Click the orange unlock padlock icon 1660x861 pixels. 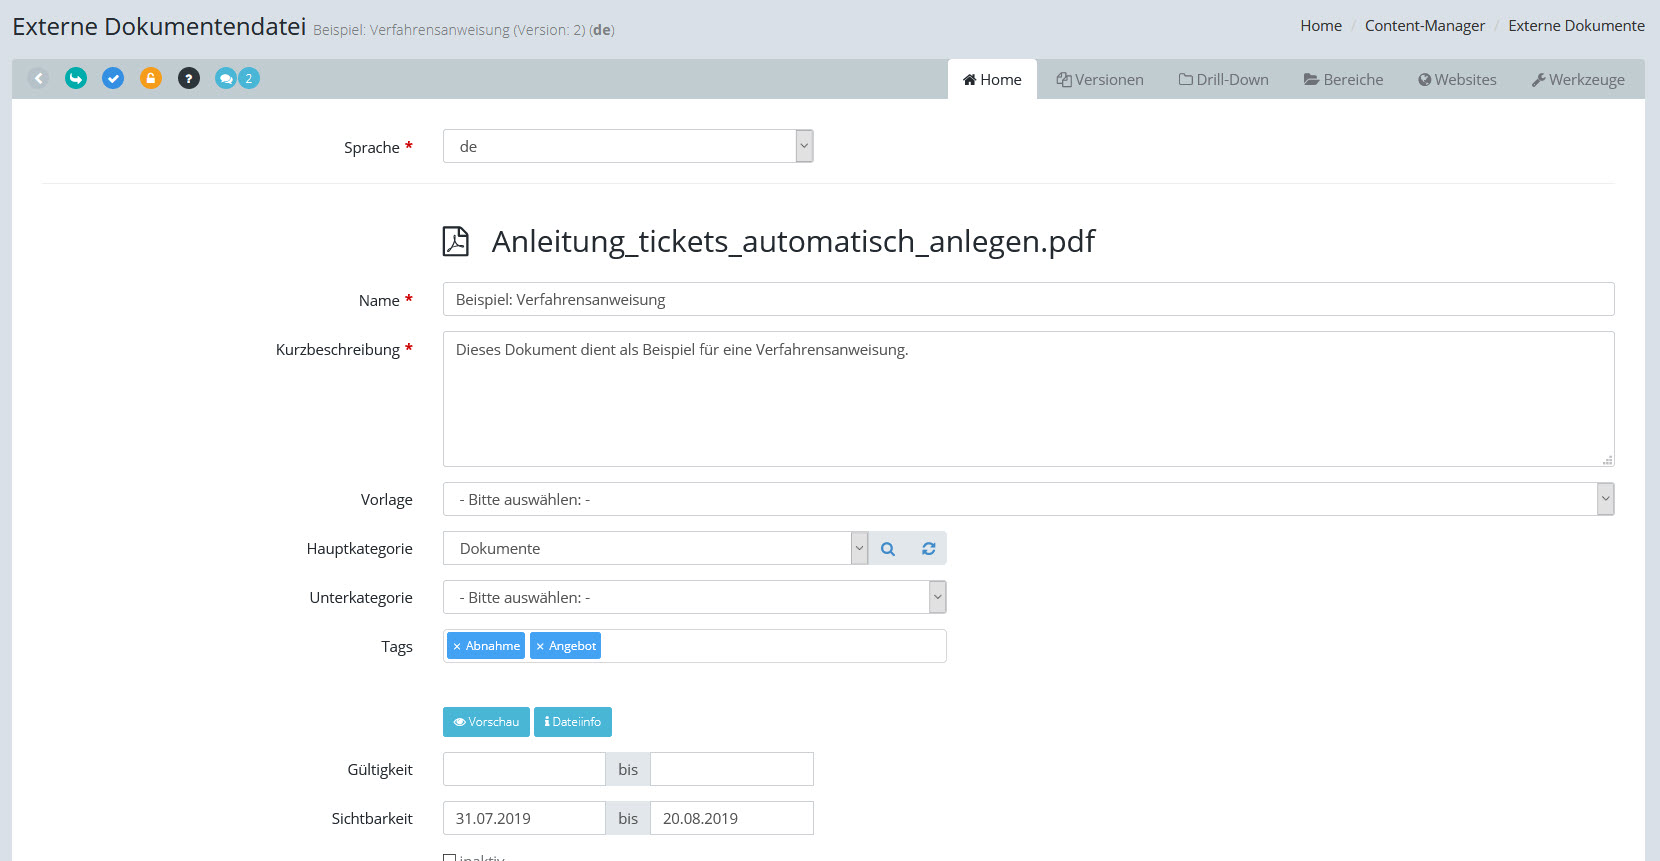point(151,78)
